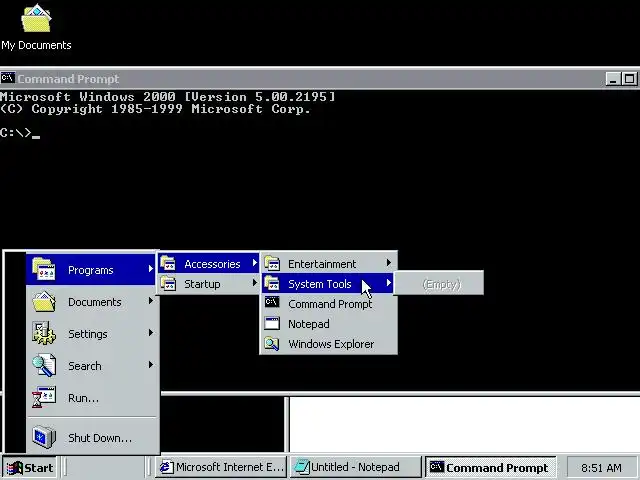640x480 pixels.
Task: Launch Windows Explorer from the Accessories submenu
Action: 328,344
